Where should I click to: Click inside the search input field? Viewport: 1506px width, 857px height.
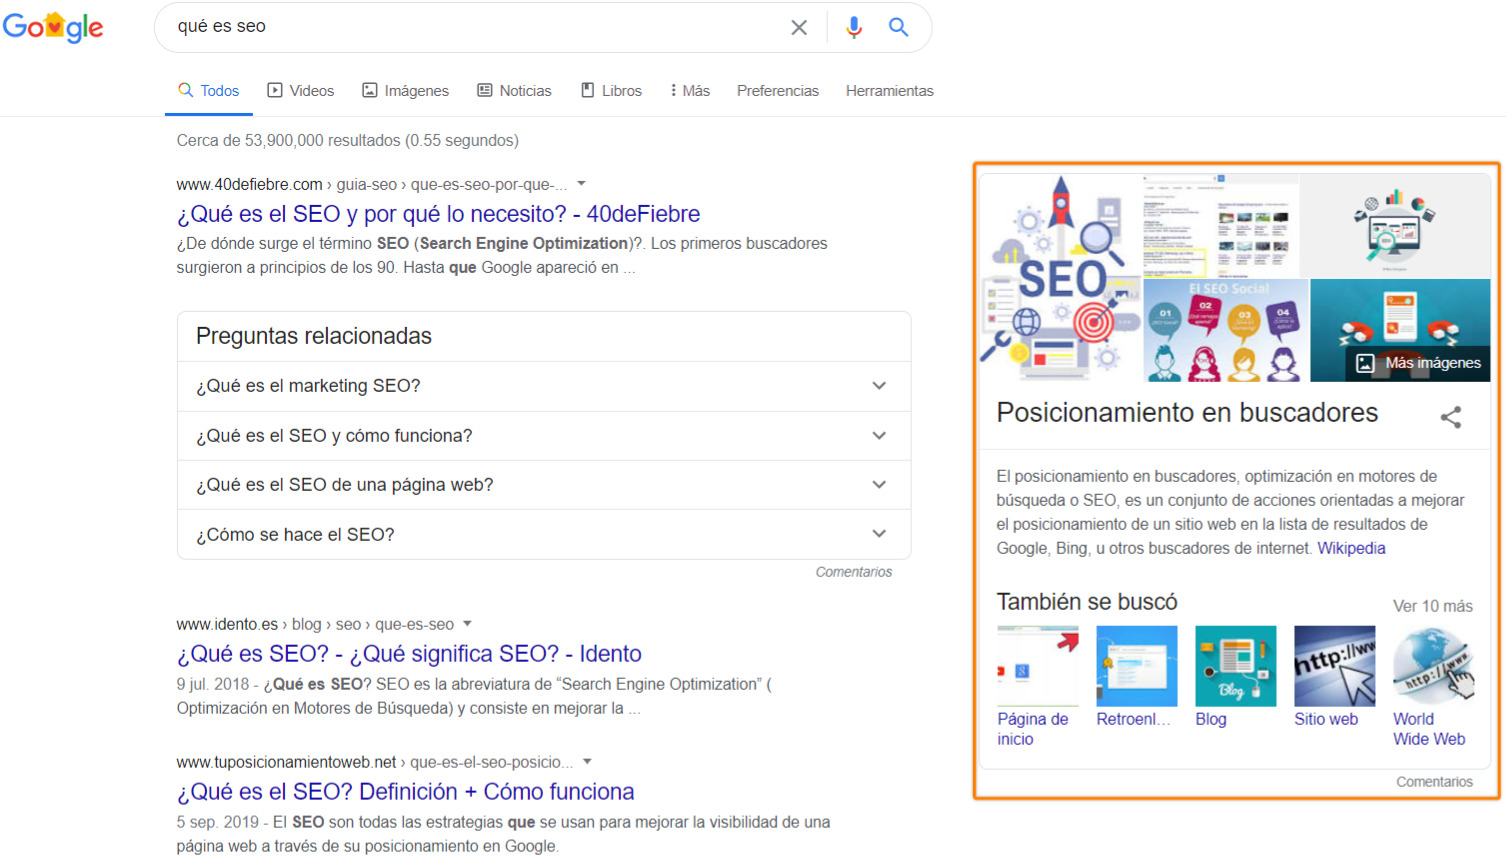(450, 27)
